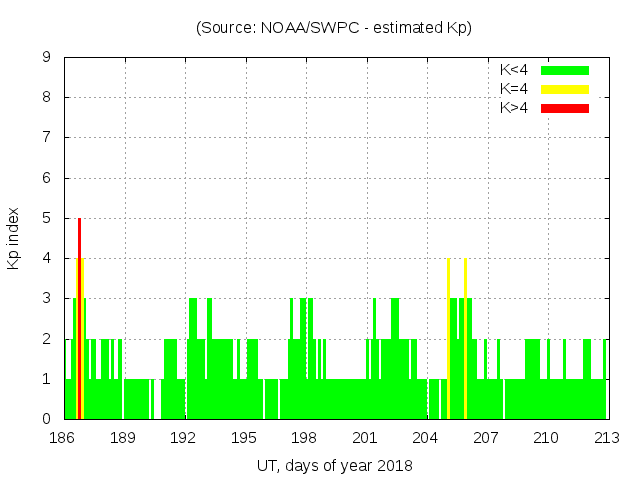Click the 'UT, days of year 2018' axis label
This screenshot has height=480, width=640.
pos(334,465)
